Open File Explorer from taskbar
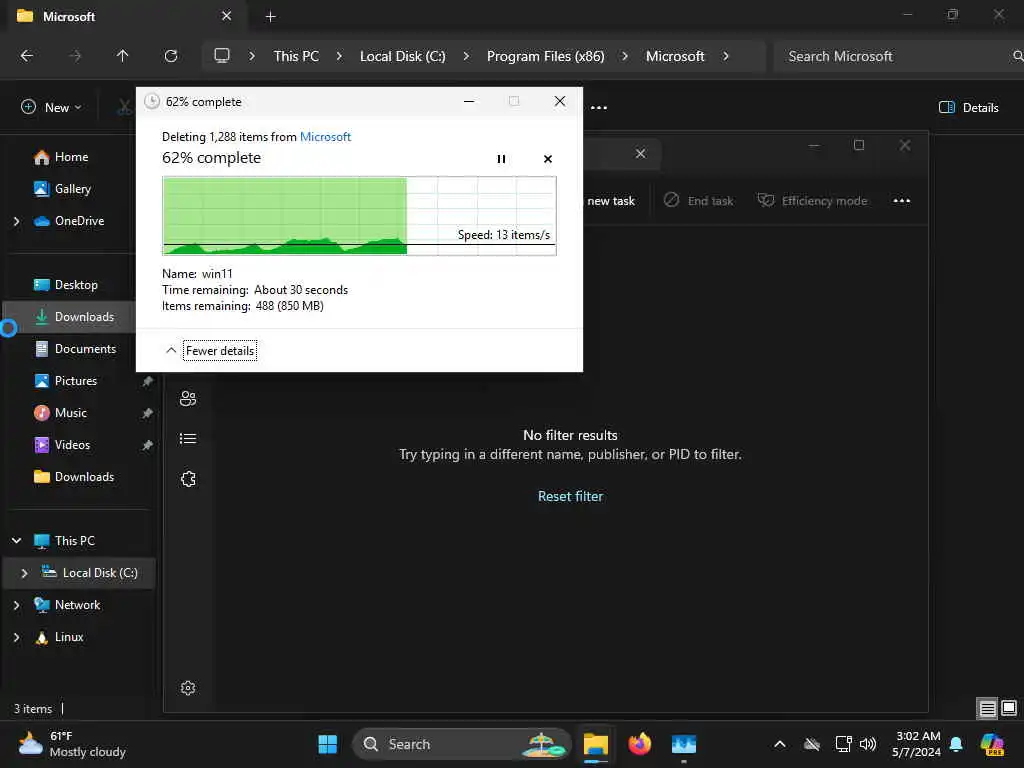 [x=596, y=744]
